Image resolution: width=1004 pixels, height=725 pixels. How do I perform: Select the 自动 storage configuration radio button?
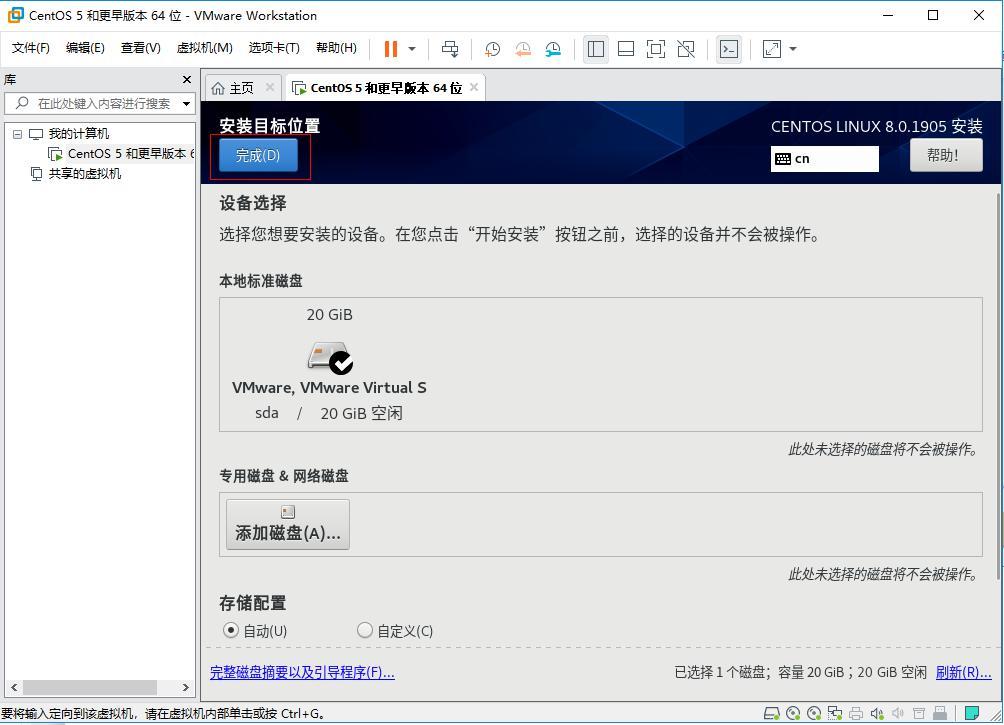pos(231,630)
